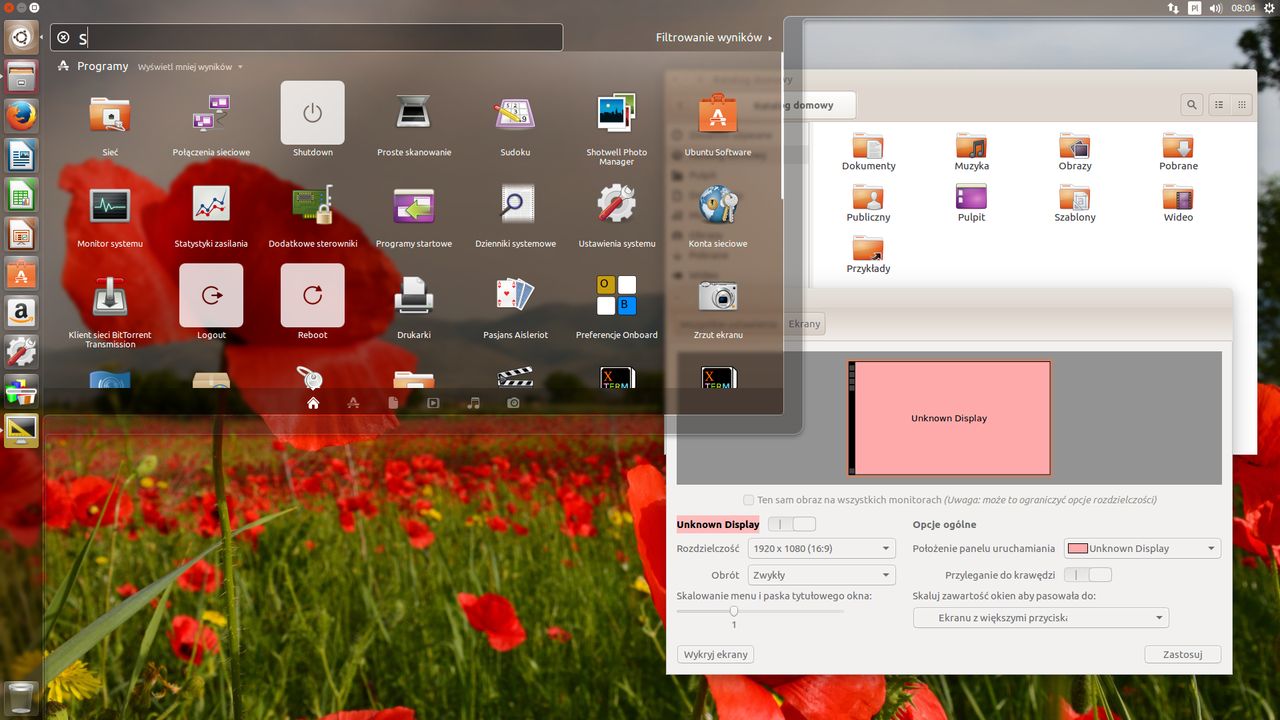Expand Filtrowanie wyników in the Dash

click(714, 38)
